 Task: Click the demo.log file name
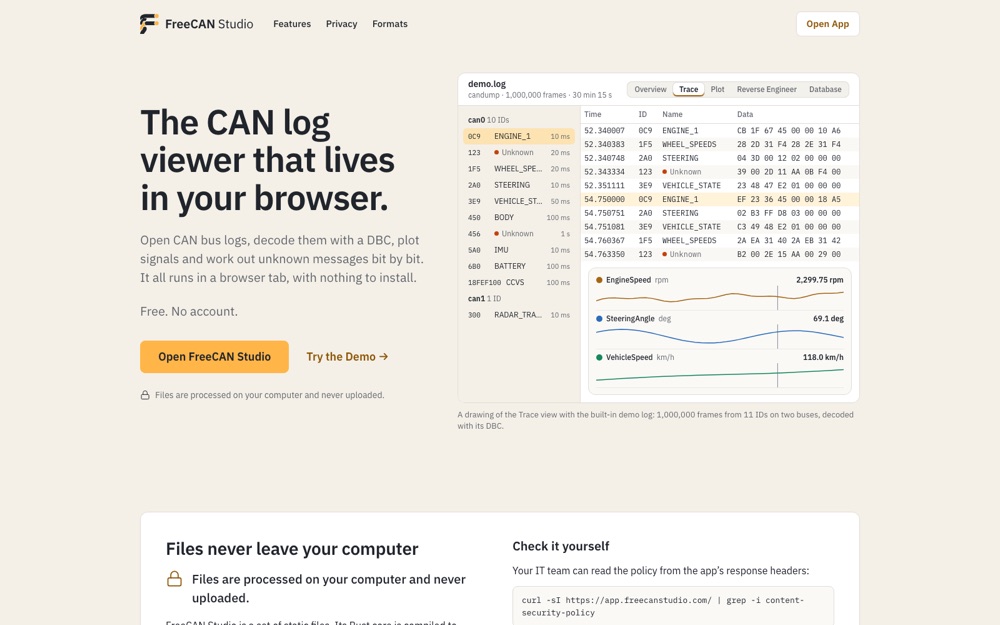(x=487, y=84)
